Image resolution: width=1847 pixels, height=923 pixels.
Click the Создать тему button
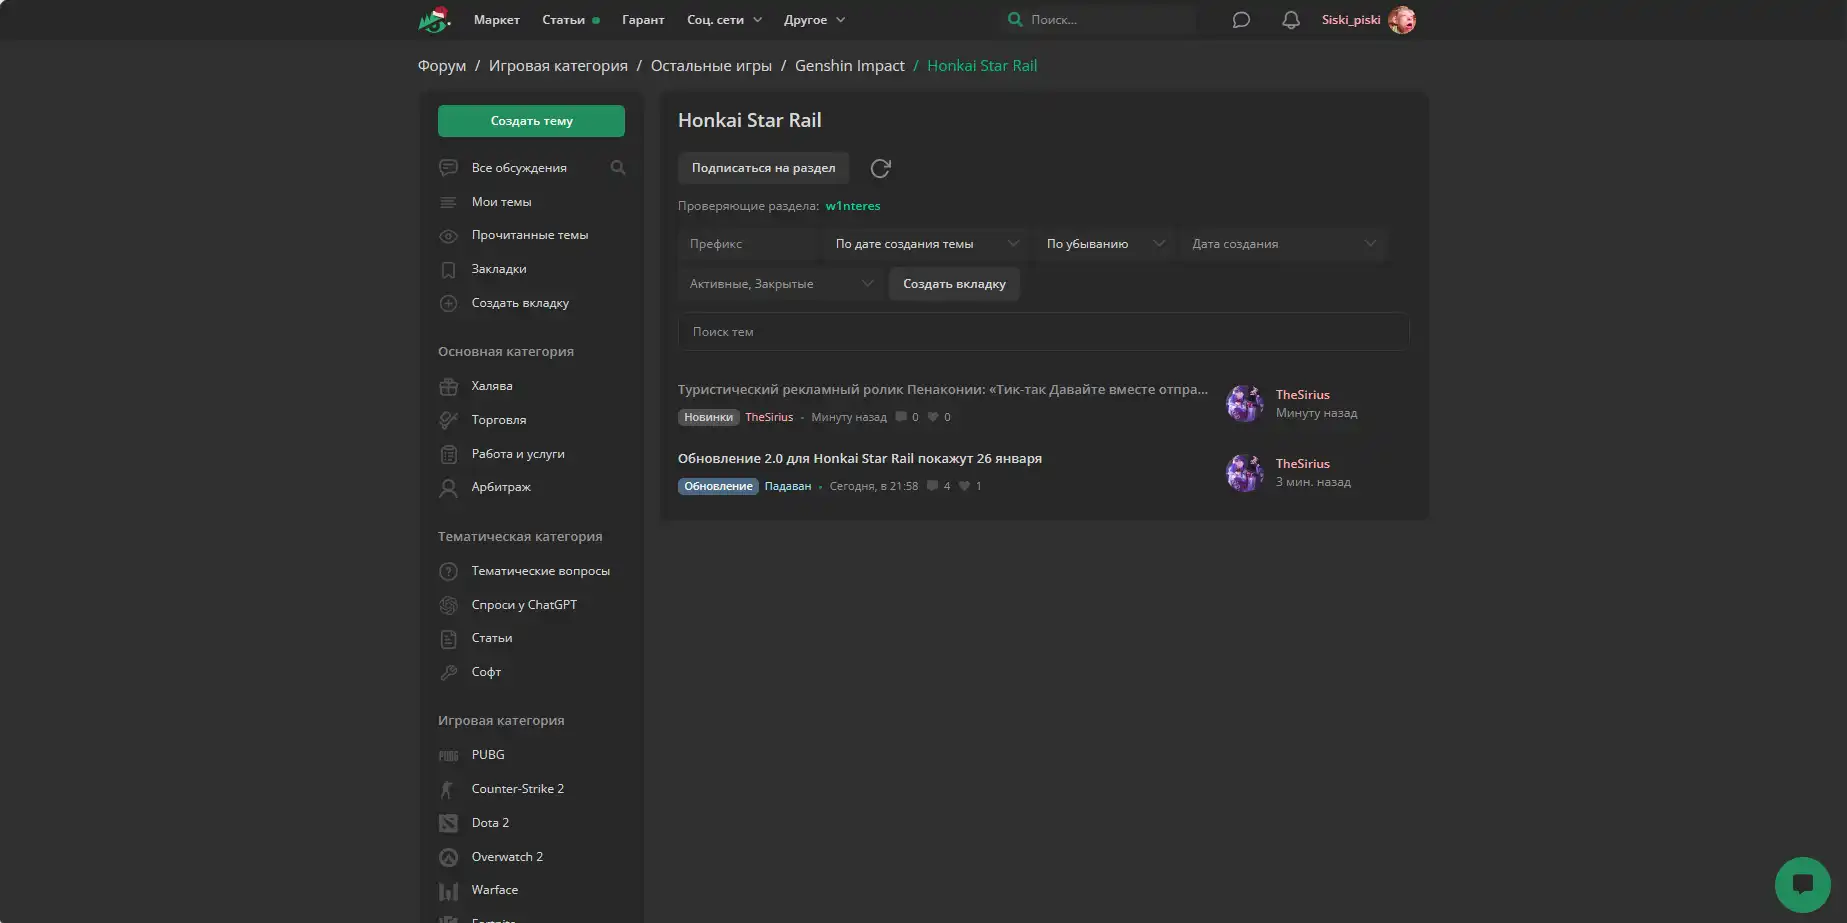[x=531, y=121]
